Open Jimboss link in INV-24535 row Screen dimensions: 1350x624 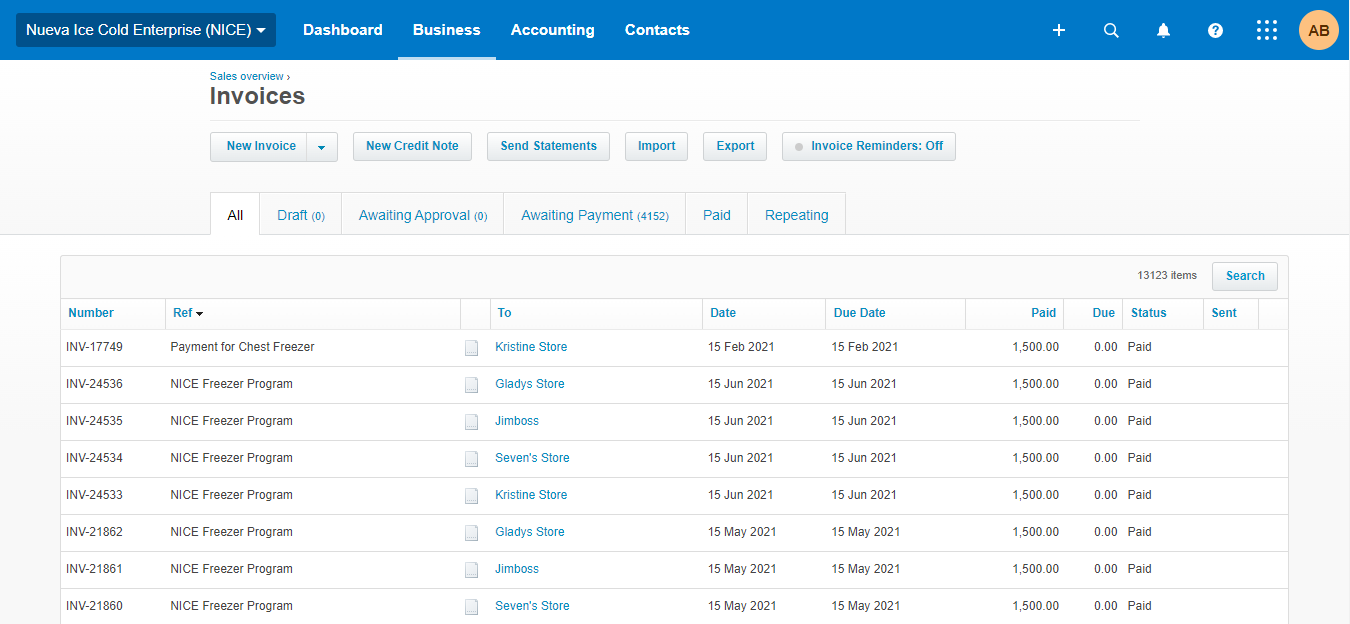[x=517, y=421]
